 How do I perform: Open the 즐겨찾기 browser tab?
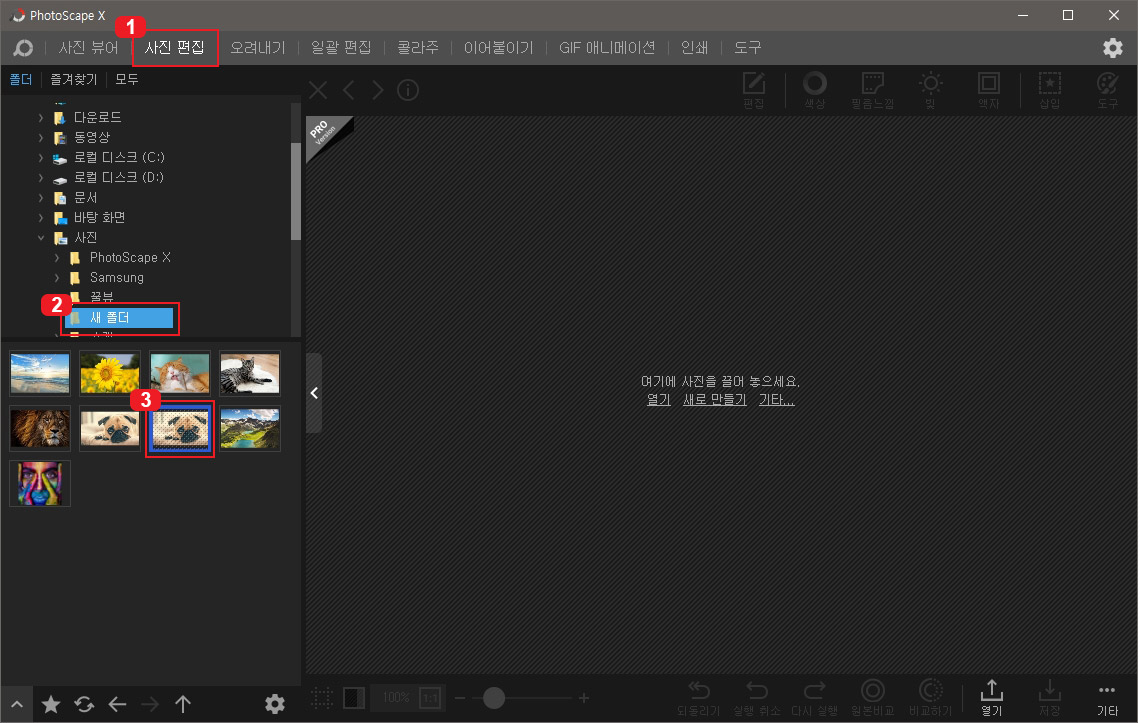click(x=73, y=79)
